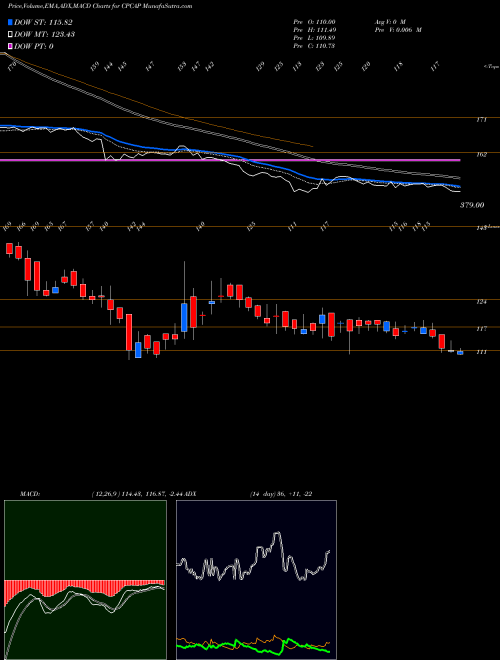The width and height of the screenshot is (500, 660).
Task: Click the blue DOW ST legend swatch
Action: 10,22
